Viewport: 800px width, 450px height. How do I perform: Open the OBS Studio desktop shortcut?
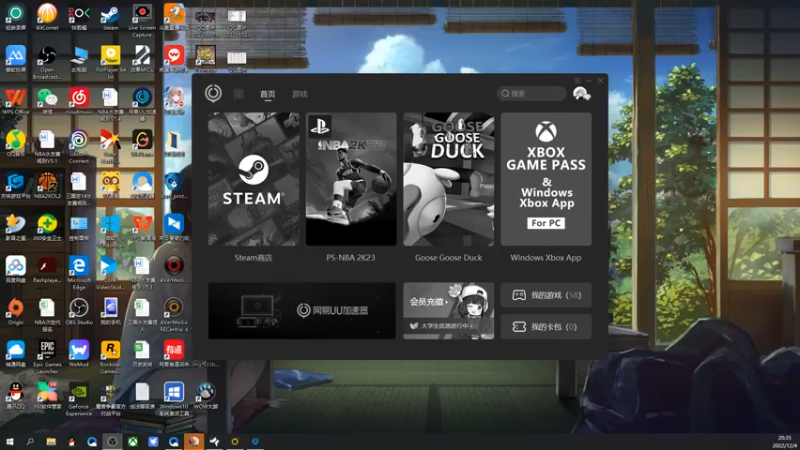[79, 312]
